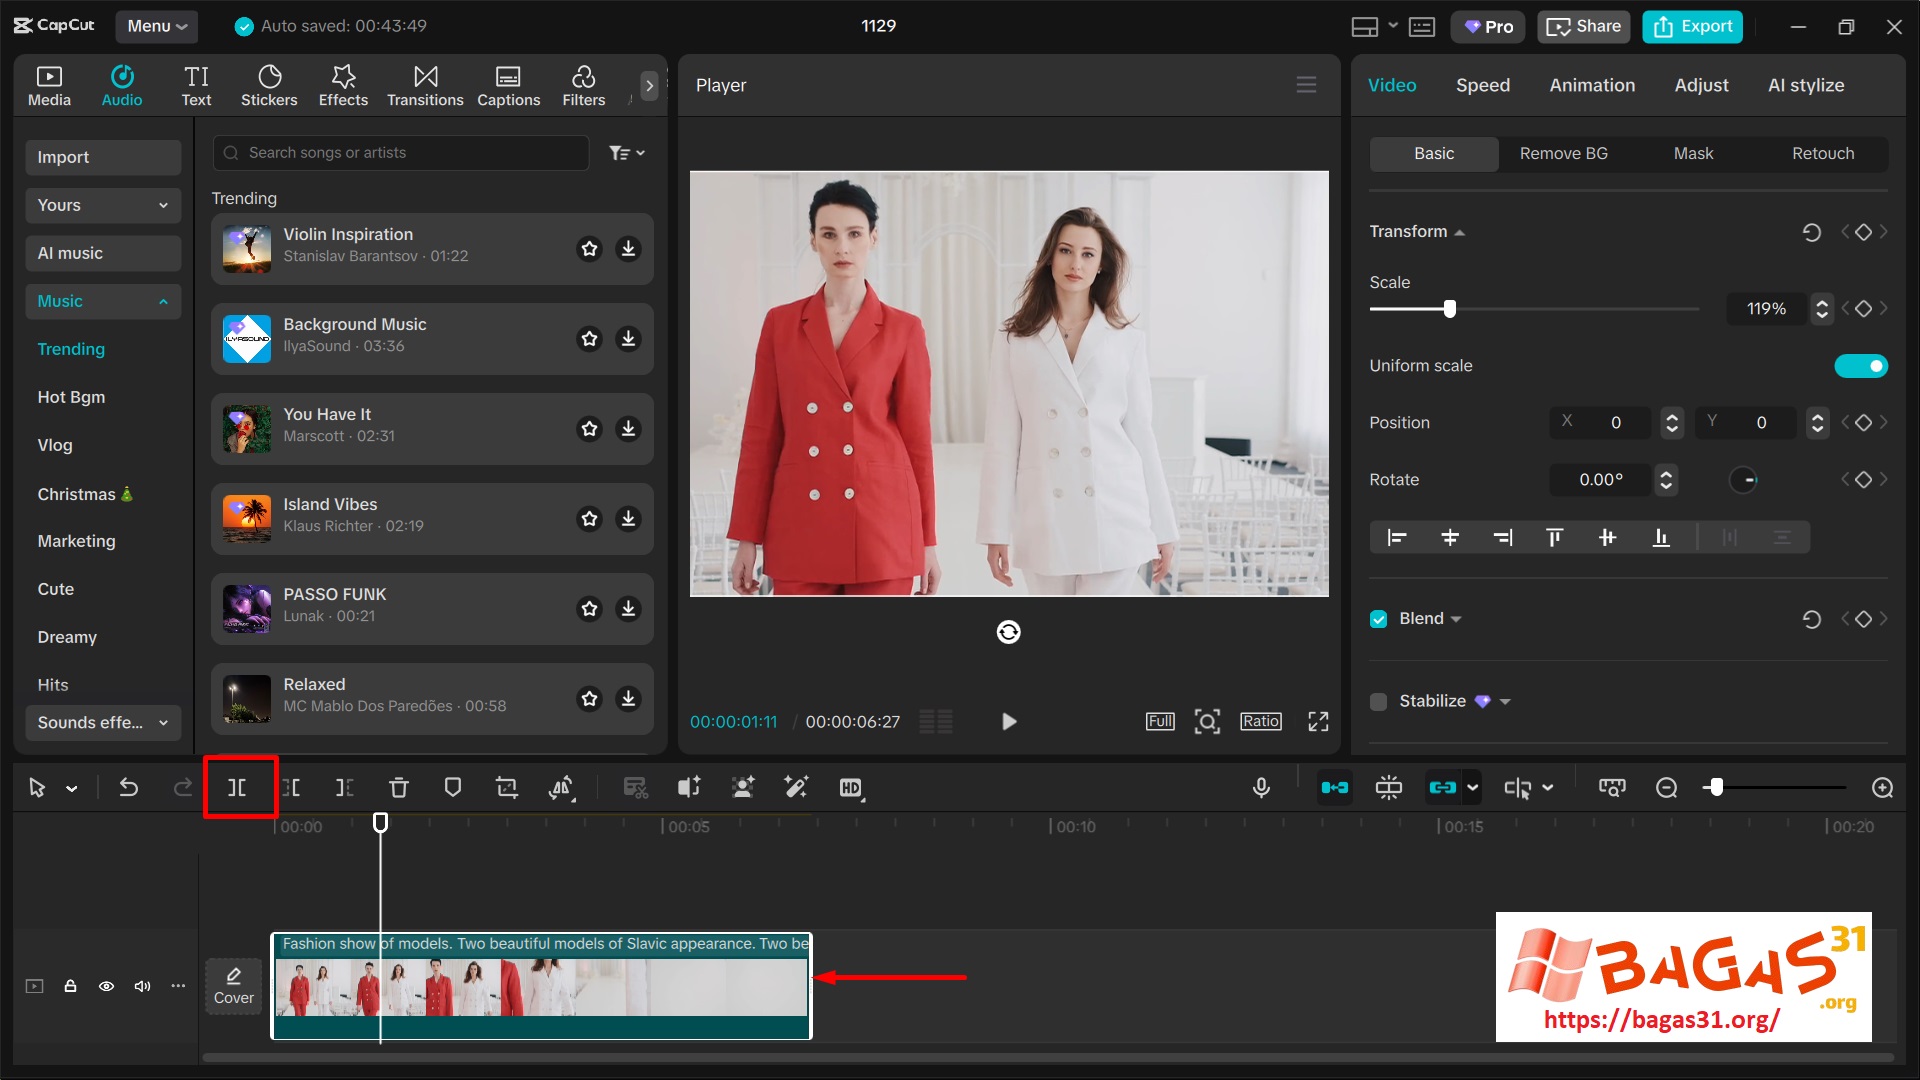Select the Mirror/flip icon in the timeline toolbar
Viewport: 1920px width, 1080px height.
[x=562, y=787]
